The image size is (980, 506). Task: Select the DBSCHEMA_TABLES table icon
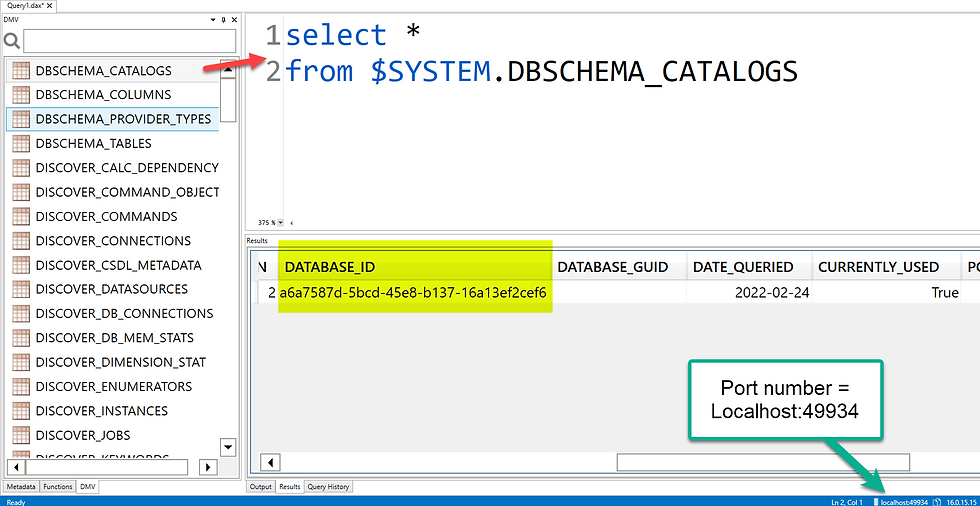21,143
